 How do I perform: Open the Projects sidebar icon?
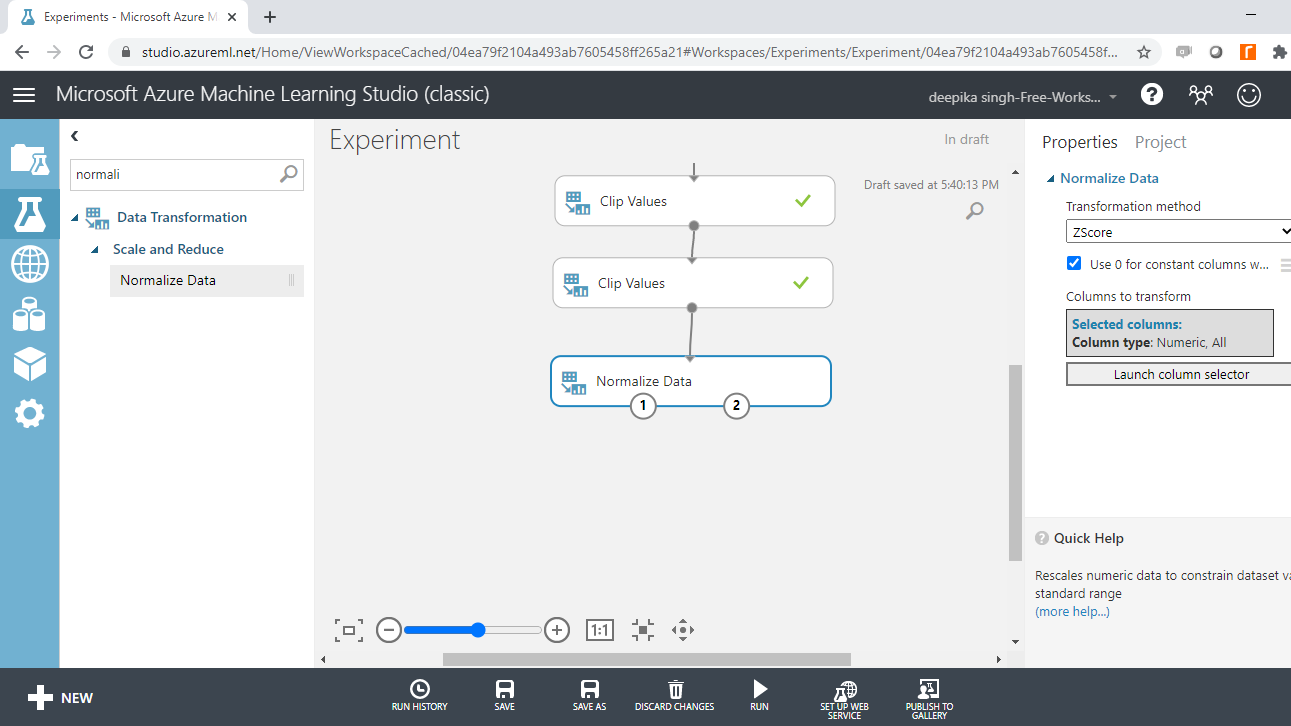point(29,160)
